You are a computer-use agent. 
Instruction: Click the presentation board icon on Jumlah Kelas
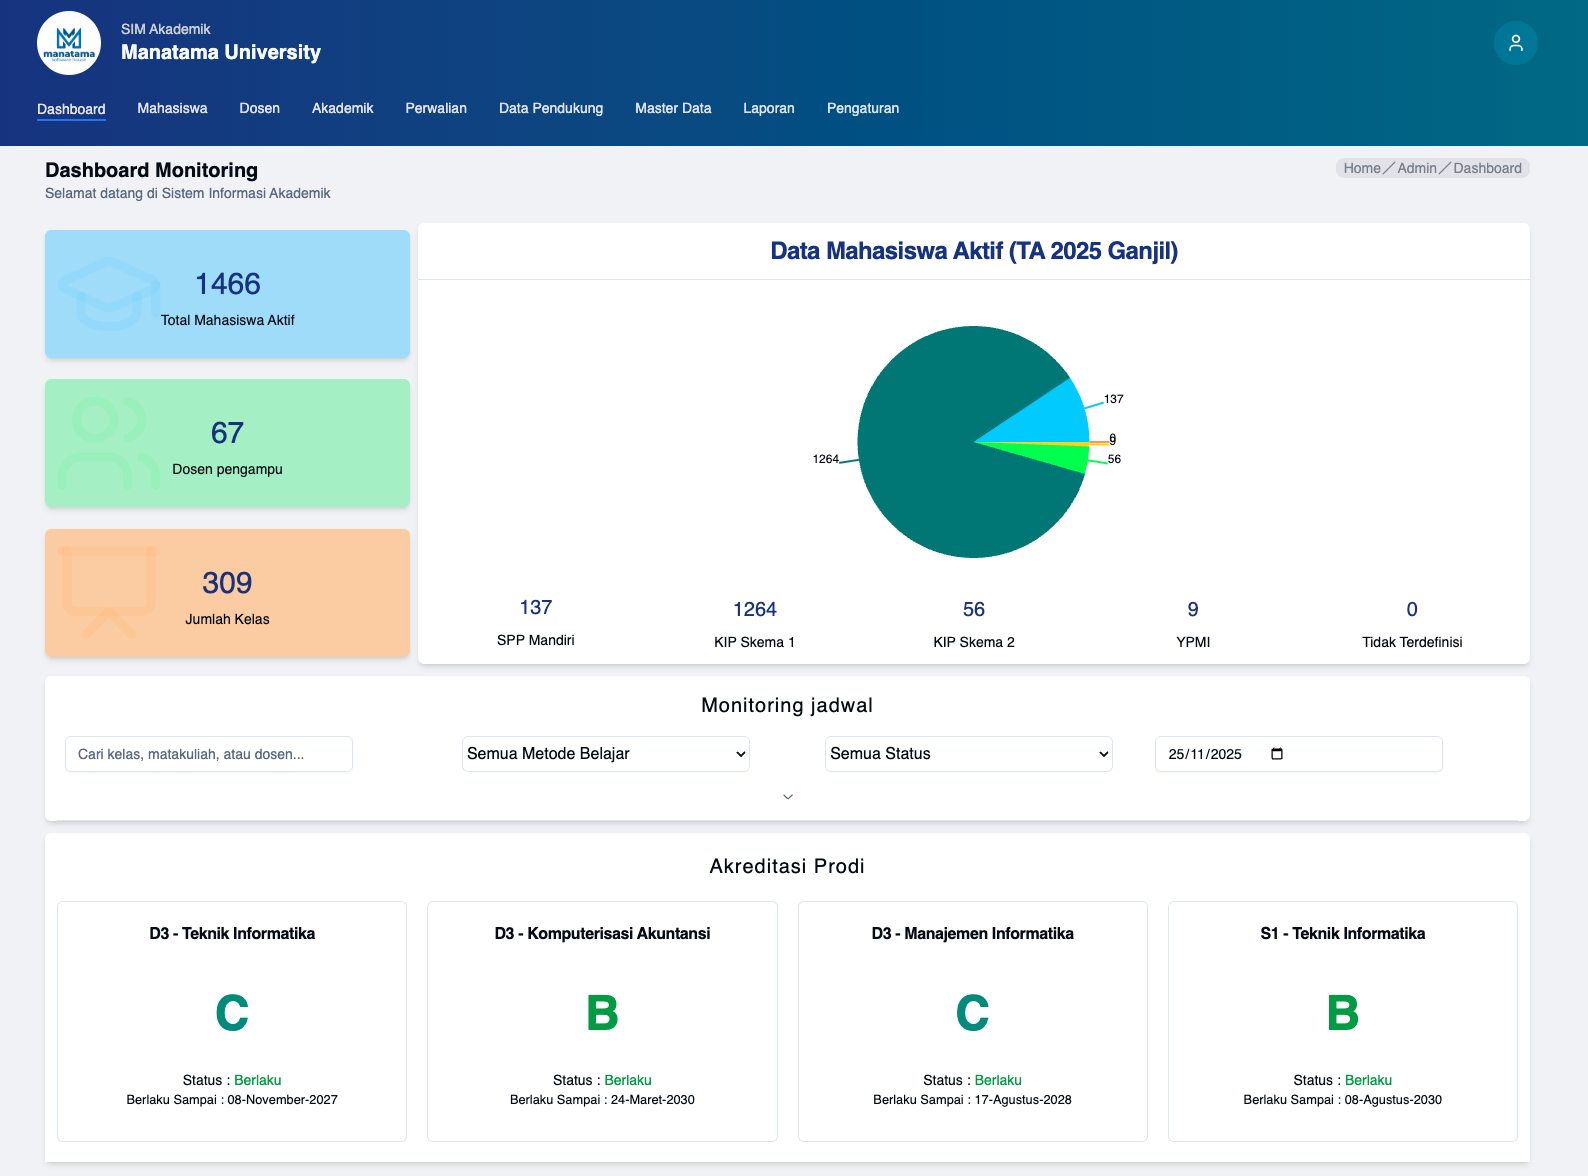(108, 592)
